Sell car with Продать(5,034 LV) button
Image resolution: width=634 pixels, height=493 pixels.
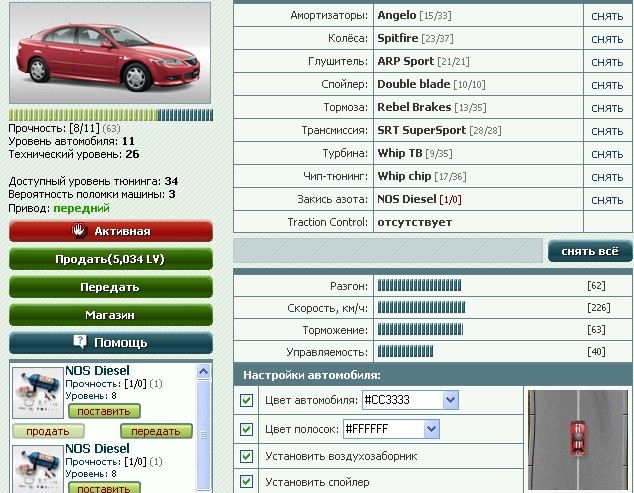111,259
